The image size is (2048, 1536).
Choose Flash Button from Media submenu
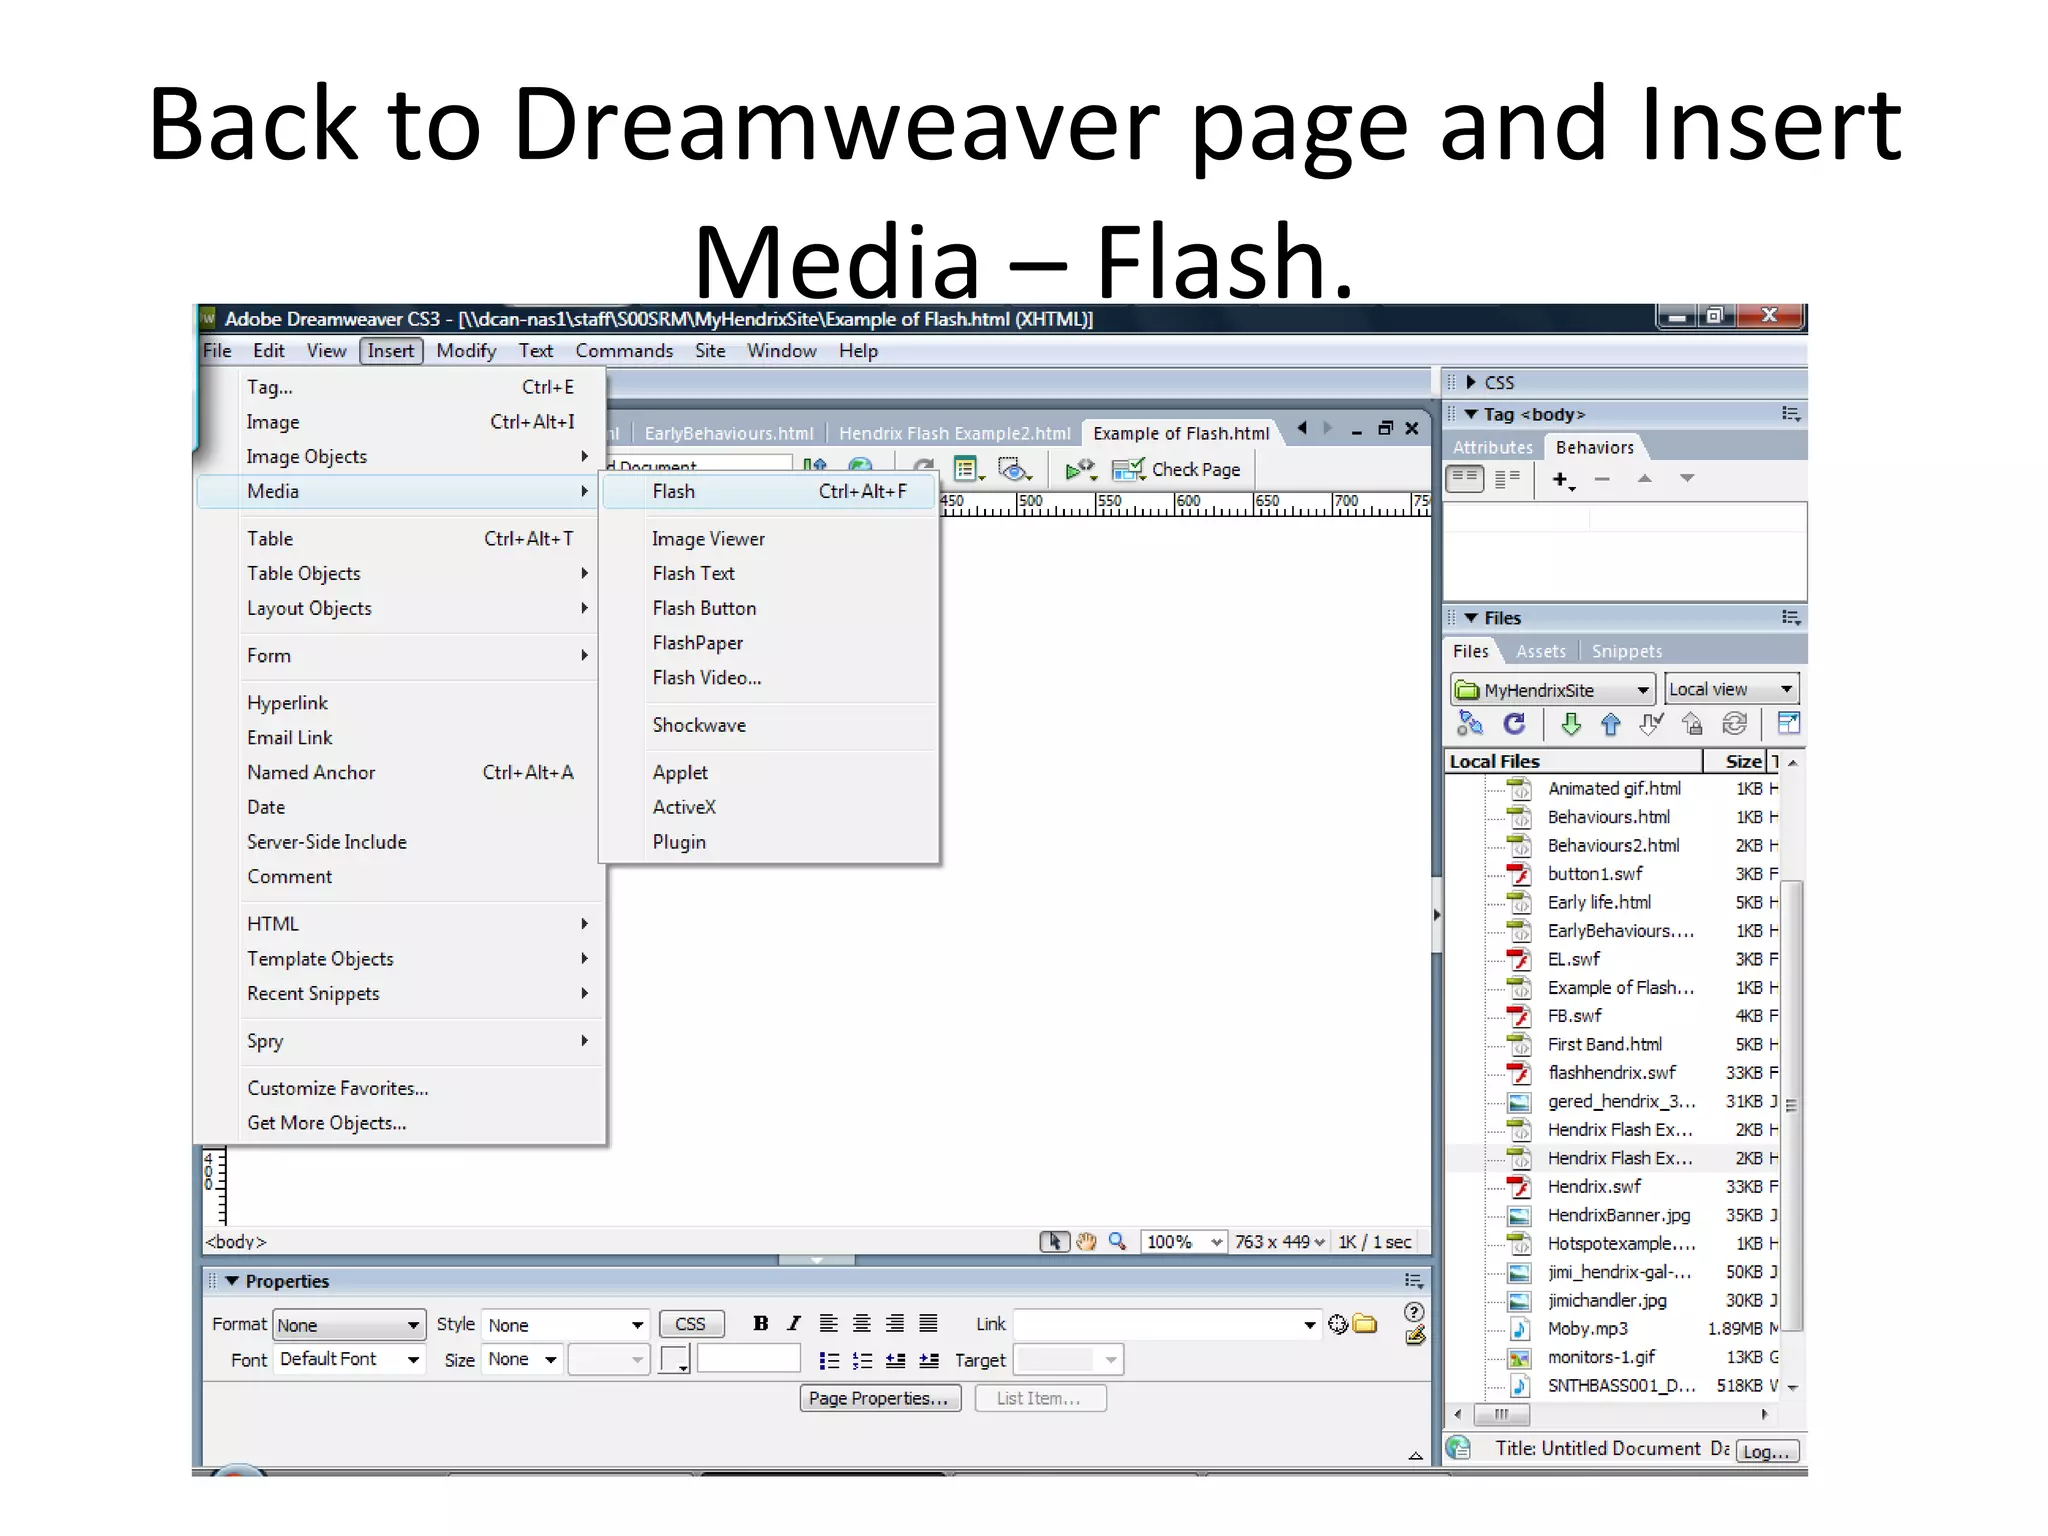point(770,608)
